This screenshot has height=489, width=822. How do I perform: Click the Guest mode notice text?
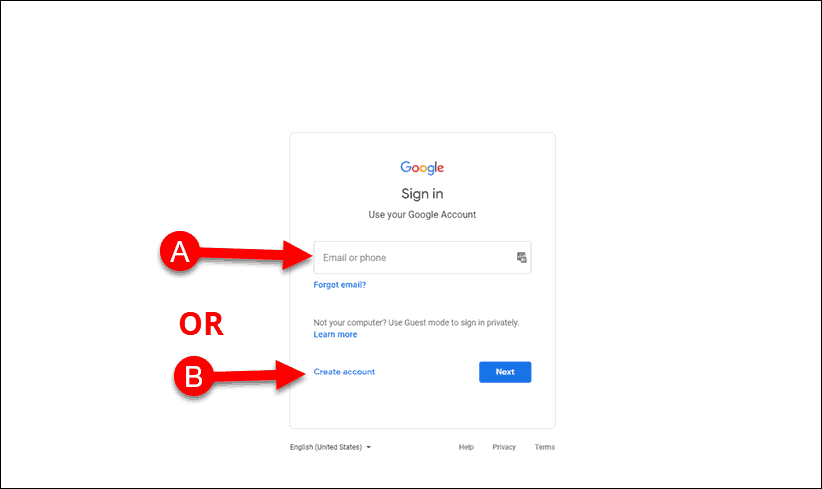tap(416, 322)
